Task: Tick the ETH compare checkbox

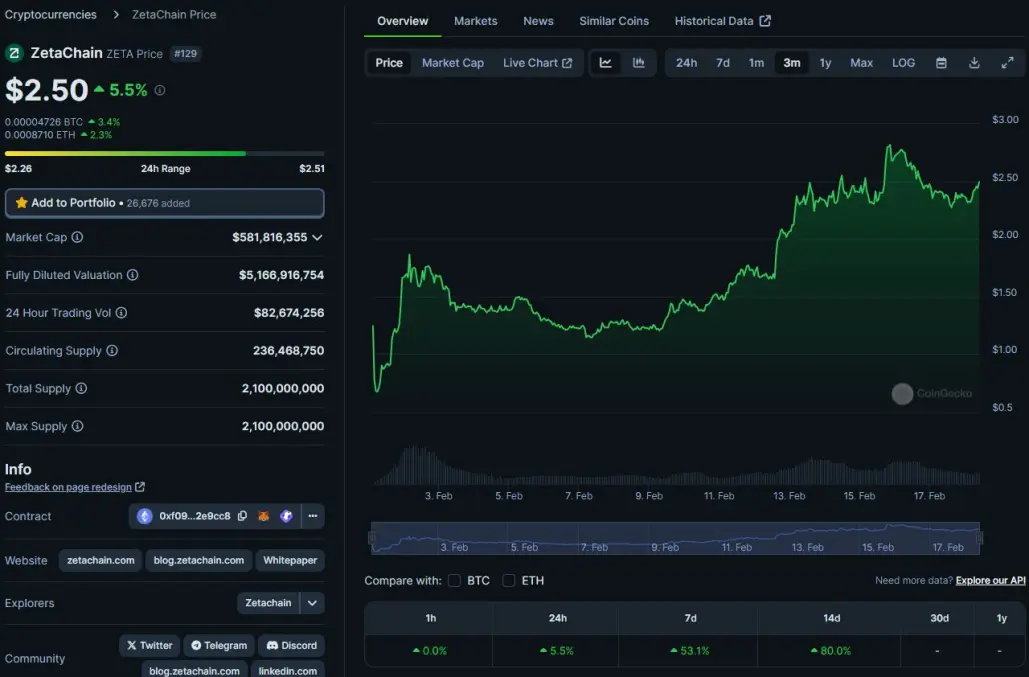Action: point(509,581)
